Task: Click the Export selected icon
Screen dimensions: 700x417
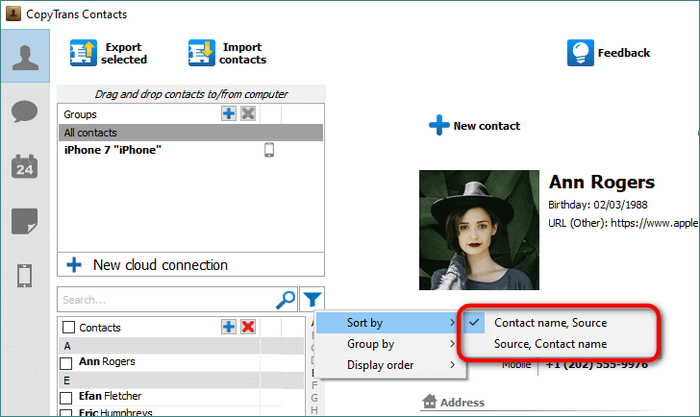Action: tap(83, 53)
